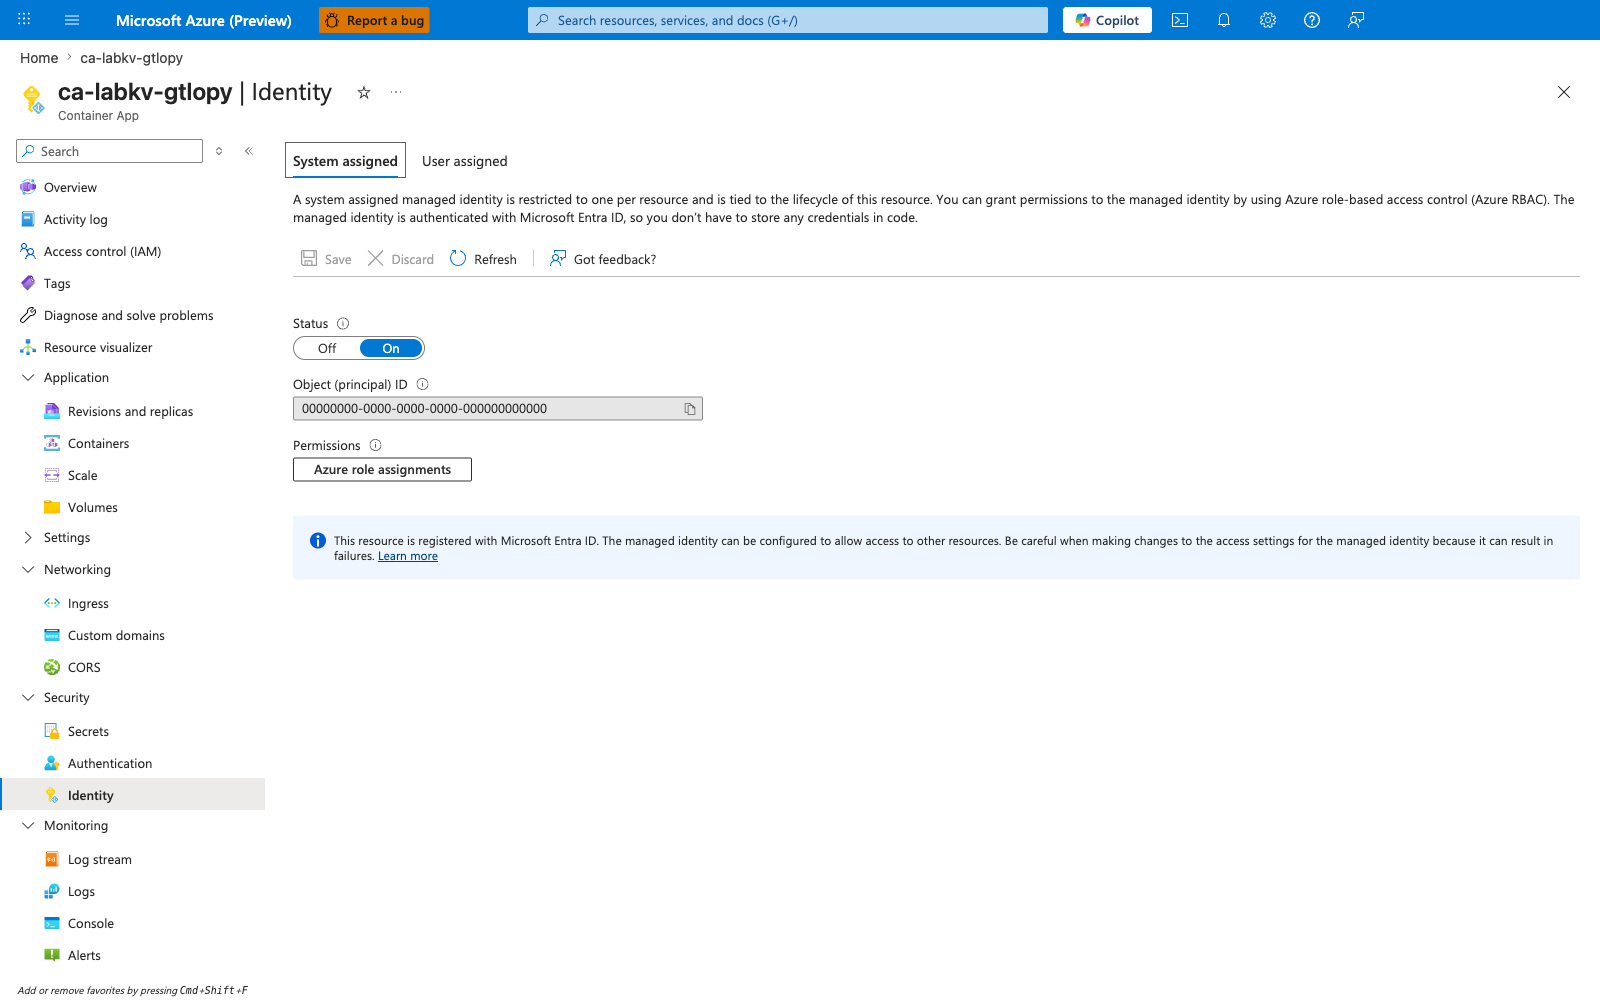Collapse the Security section
This screenshot has height=1000, width=1600.
pyautogui.click(x=28, y=697)
